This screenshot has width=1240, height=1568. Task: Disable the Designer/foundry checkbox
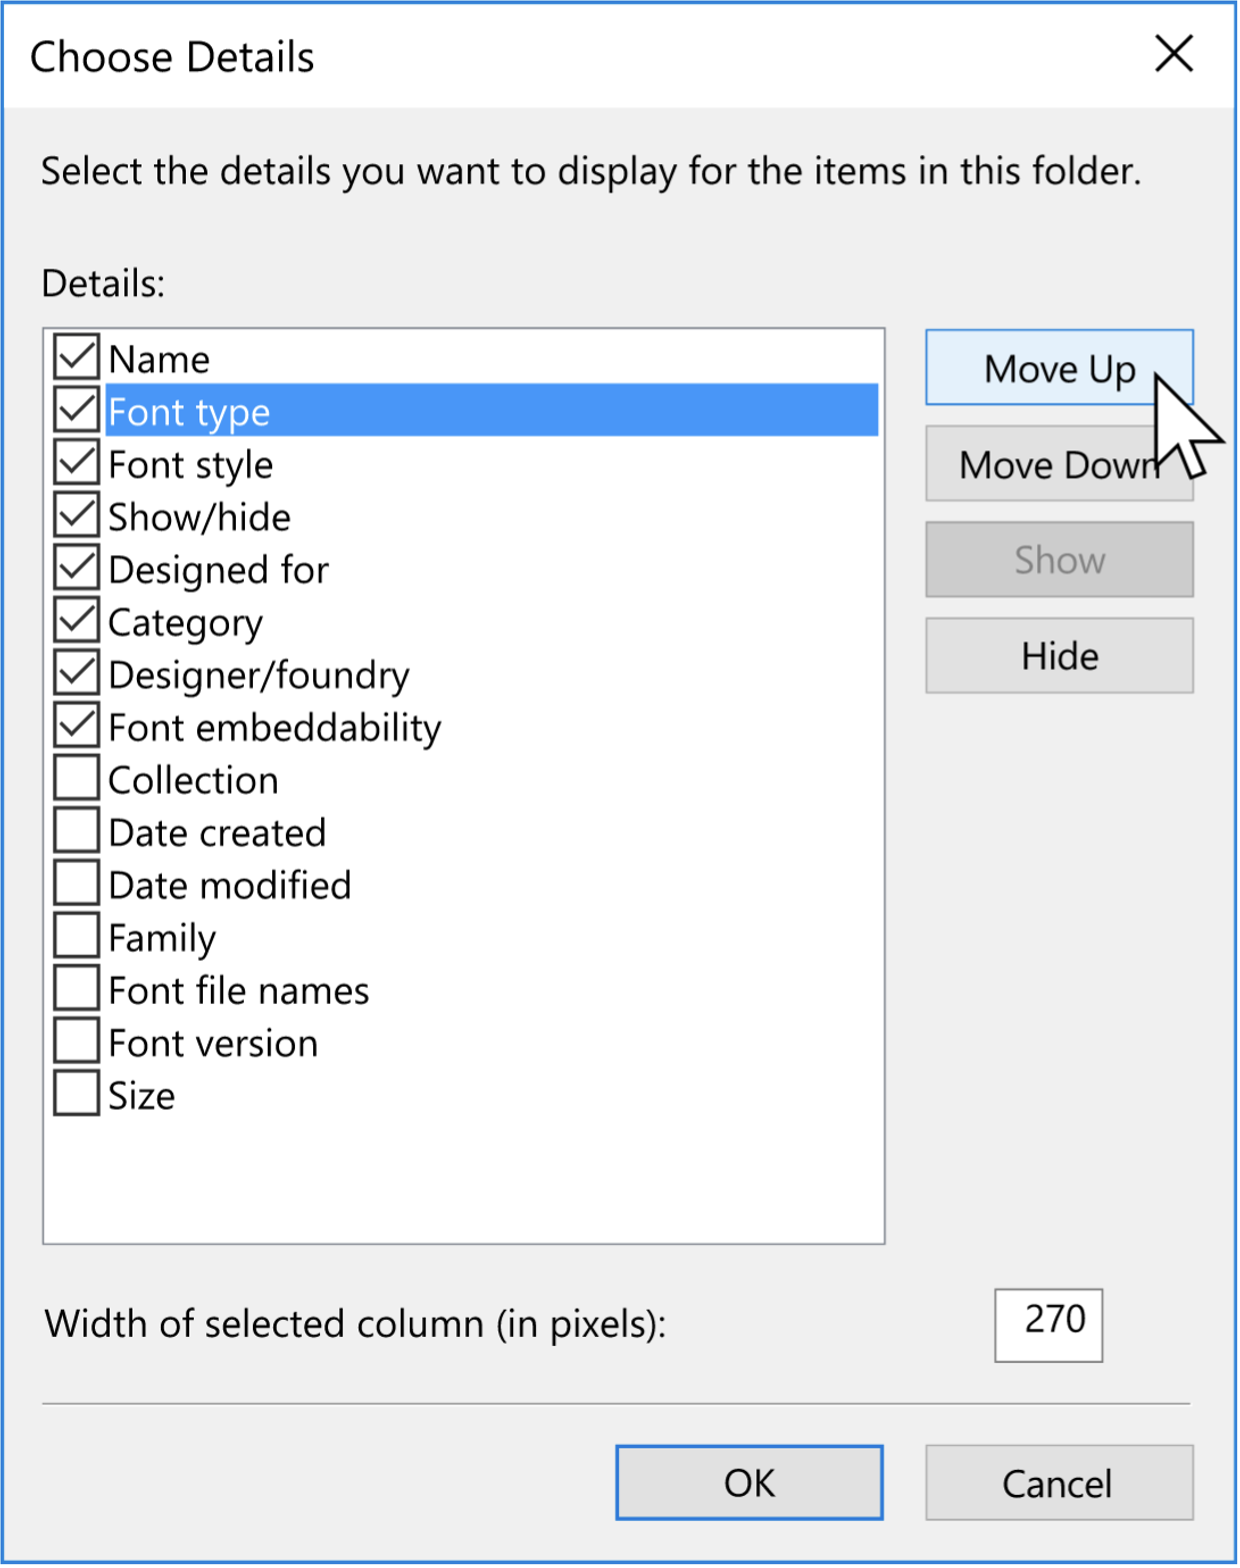pos(75,673)
